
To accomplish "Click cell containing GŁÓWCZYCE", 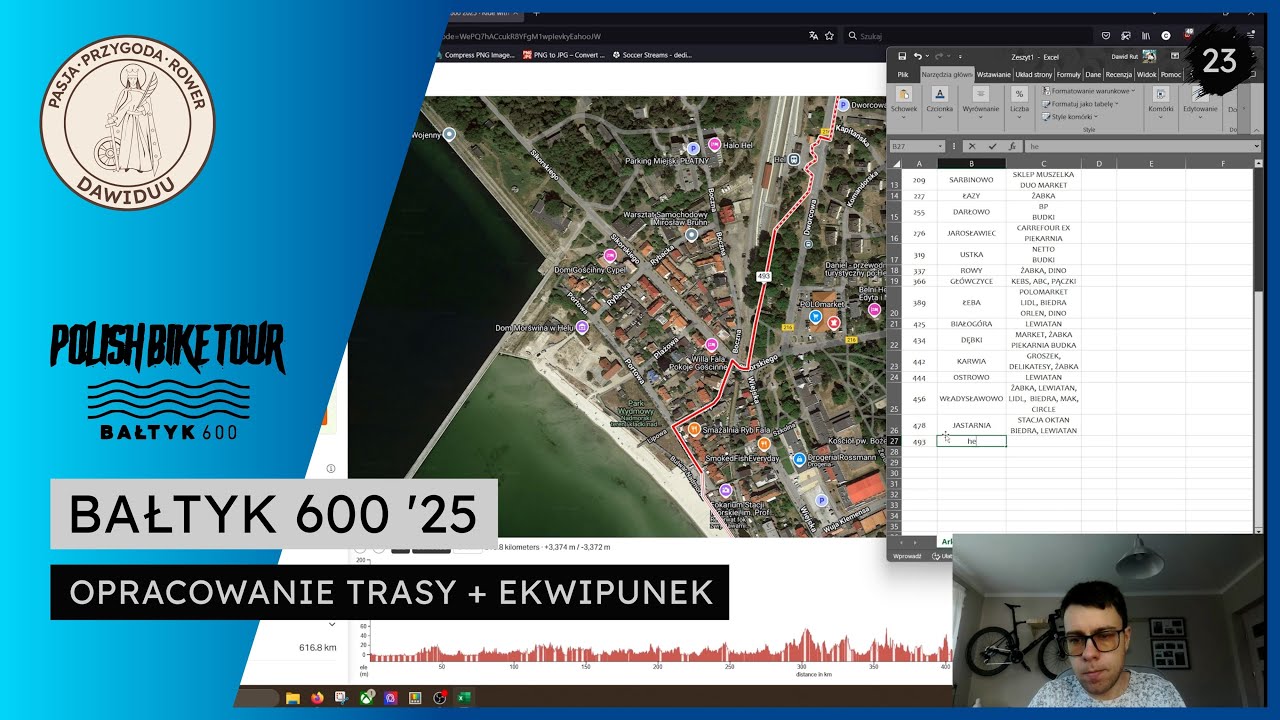I will pos(971,281).
